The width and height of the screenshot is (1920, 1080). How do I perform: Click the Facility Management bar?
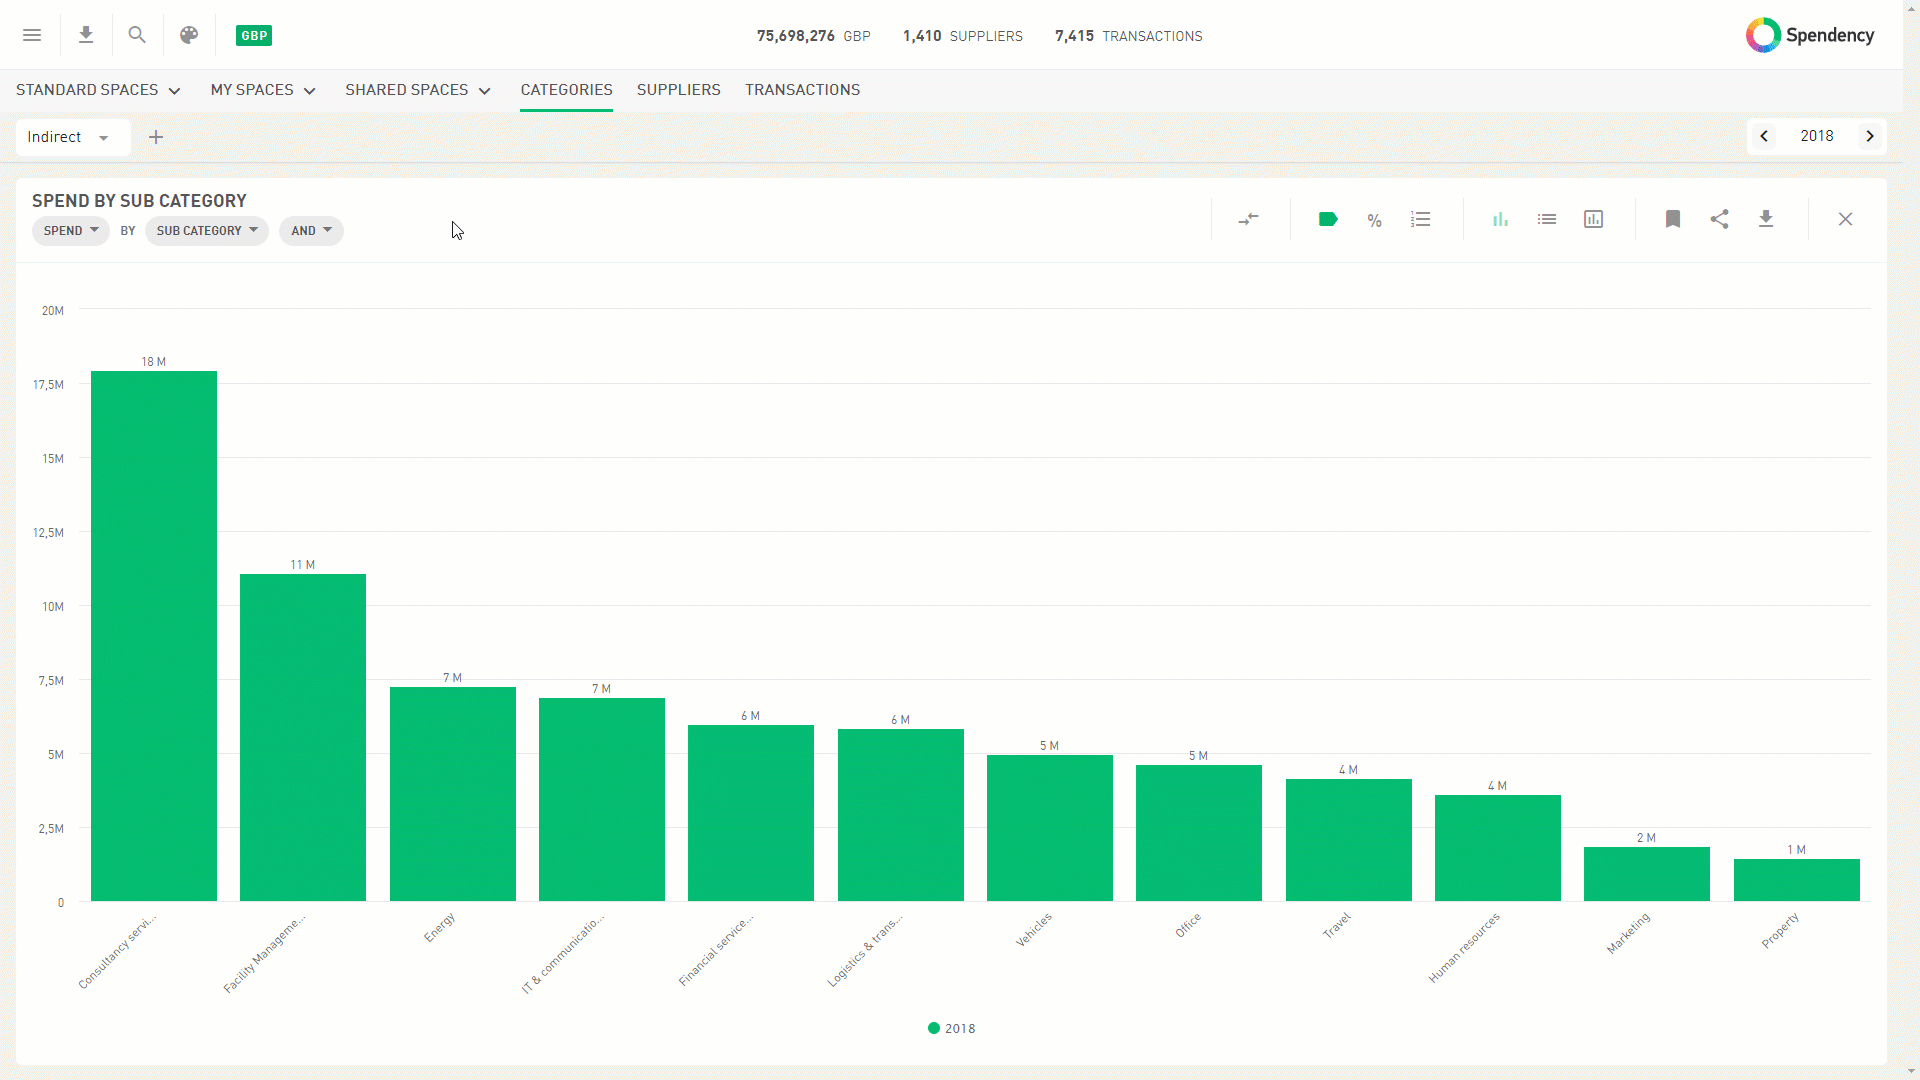click(303, 738)
